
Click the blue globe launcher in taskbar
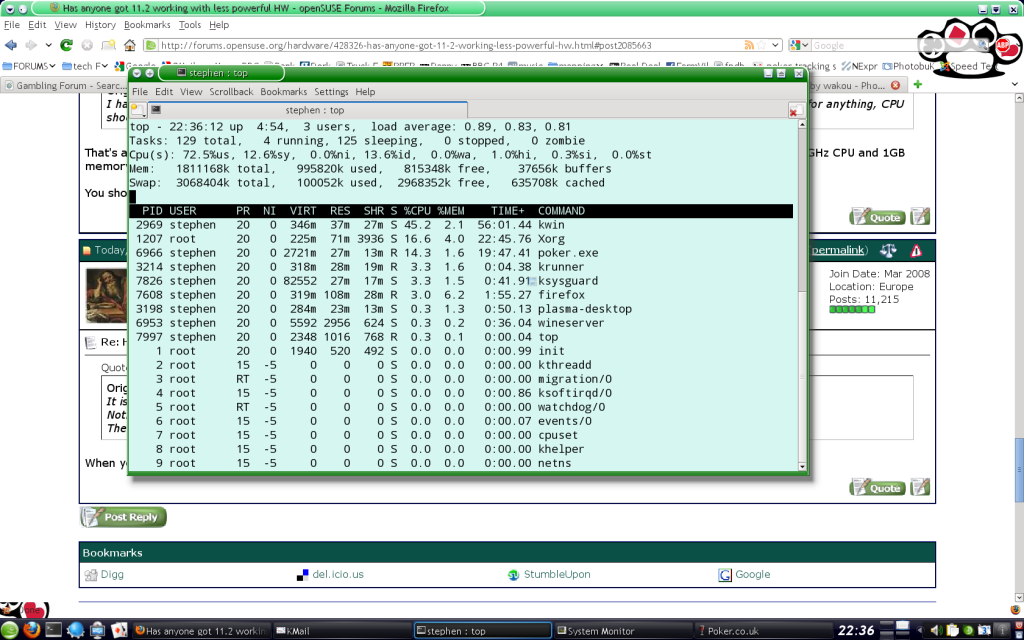pyautogui.click(x=76, y=630)
